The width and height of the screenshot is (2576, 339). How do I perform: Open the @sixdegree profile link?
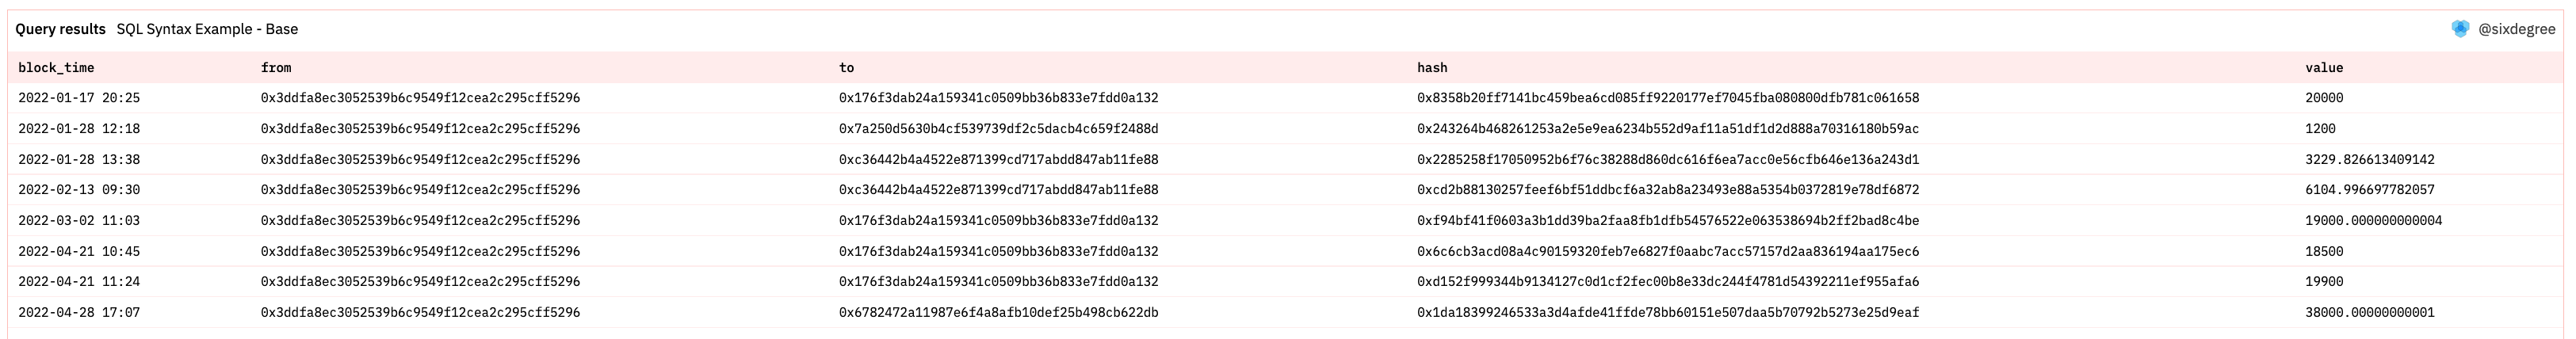pos(2516,29)
